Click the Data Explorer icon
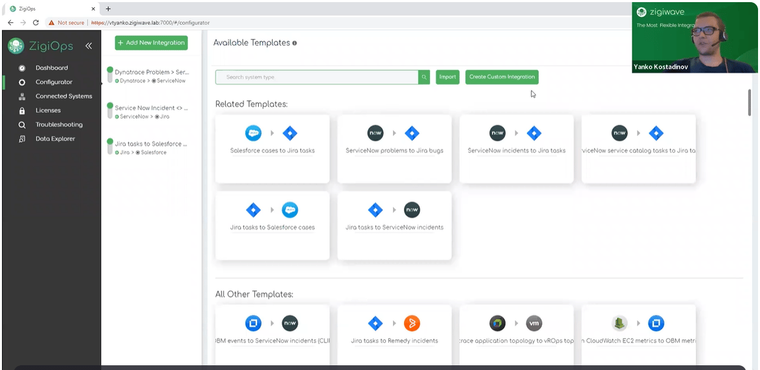This screenshot has height=370, width=760. (22, 139)
